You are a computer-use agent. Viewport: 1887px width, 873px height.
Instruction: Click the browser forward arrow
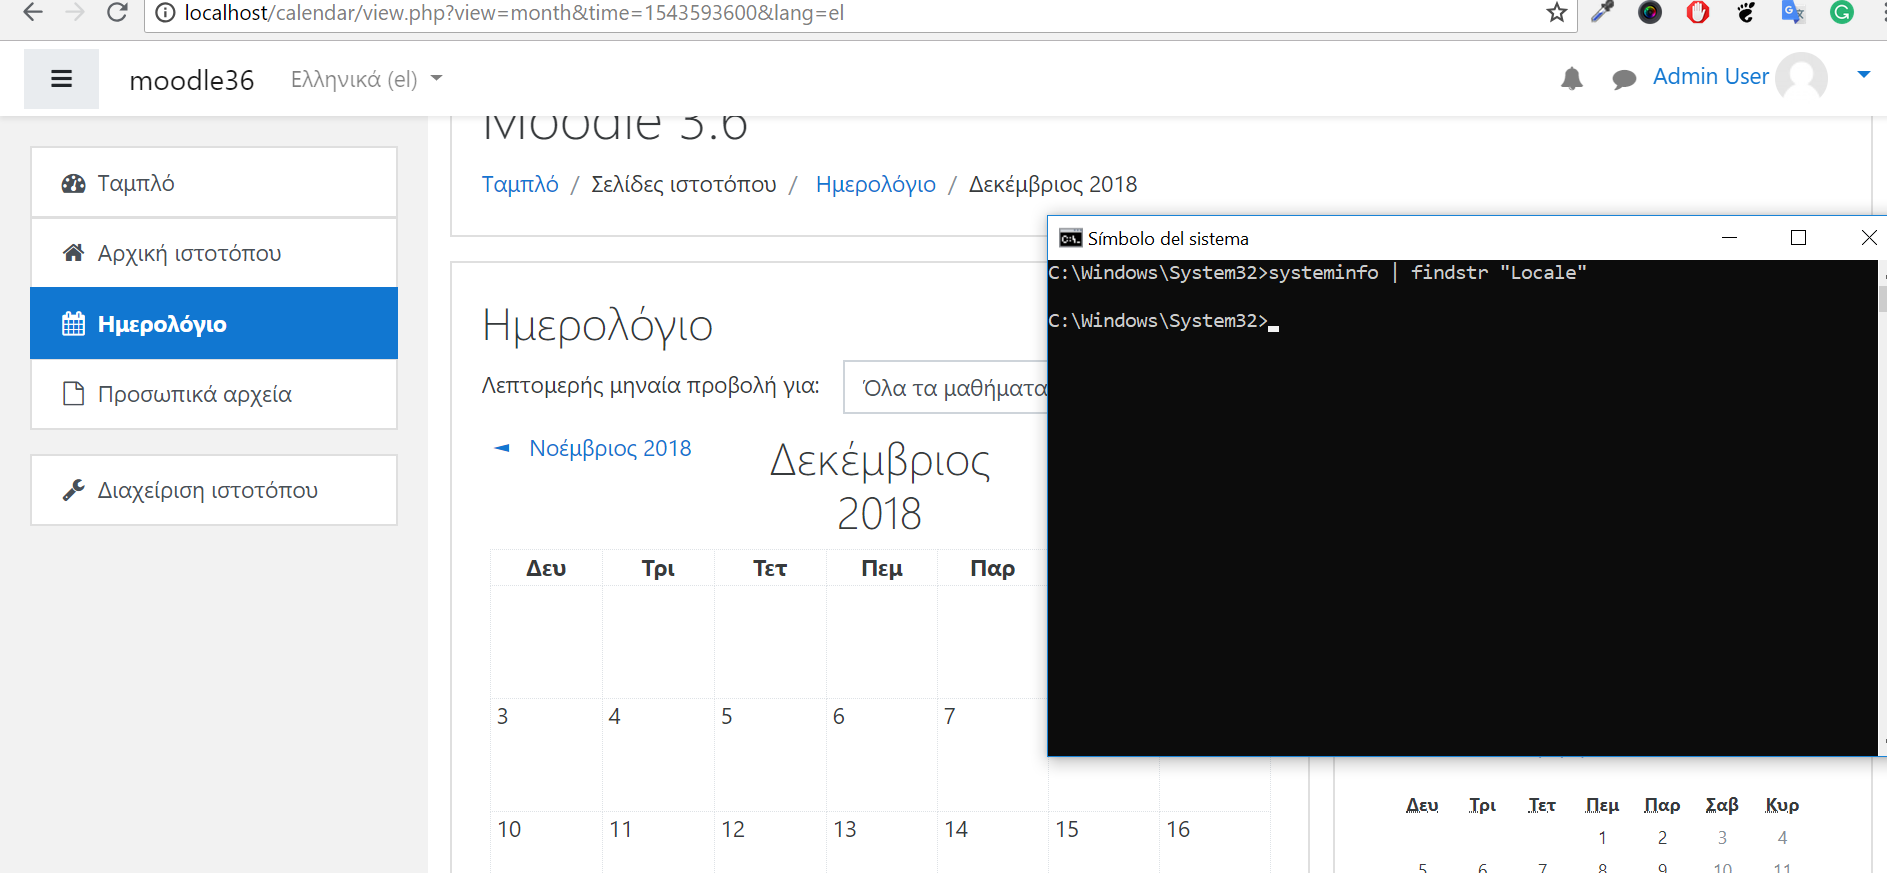75,13
